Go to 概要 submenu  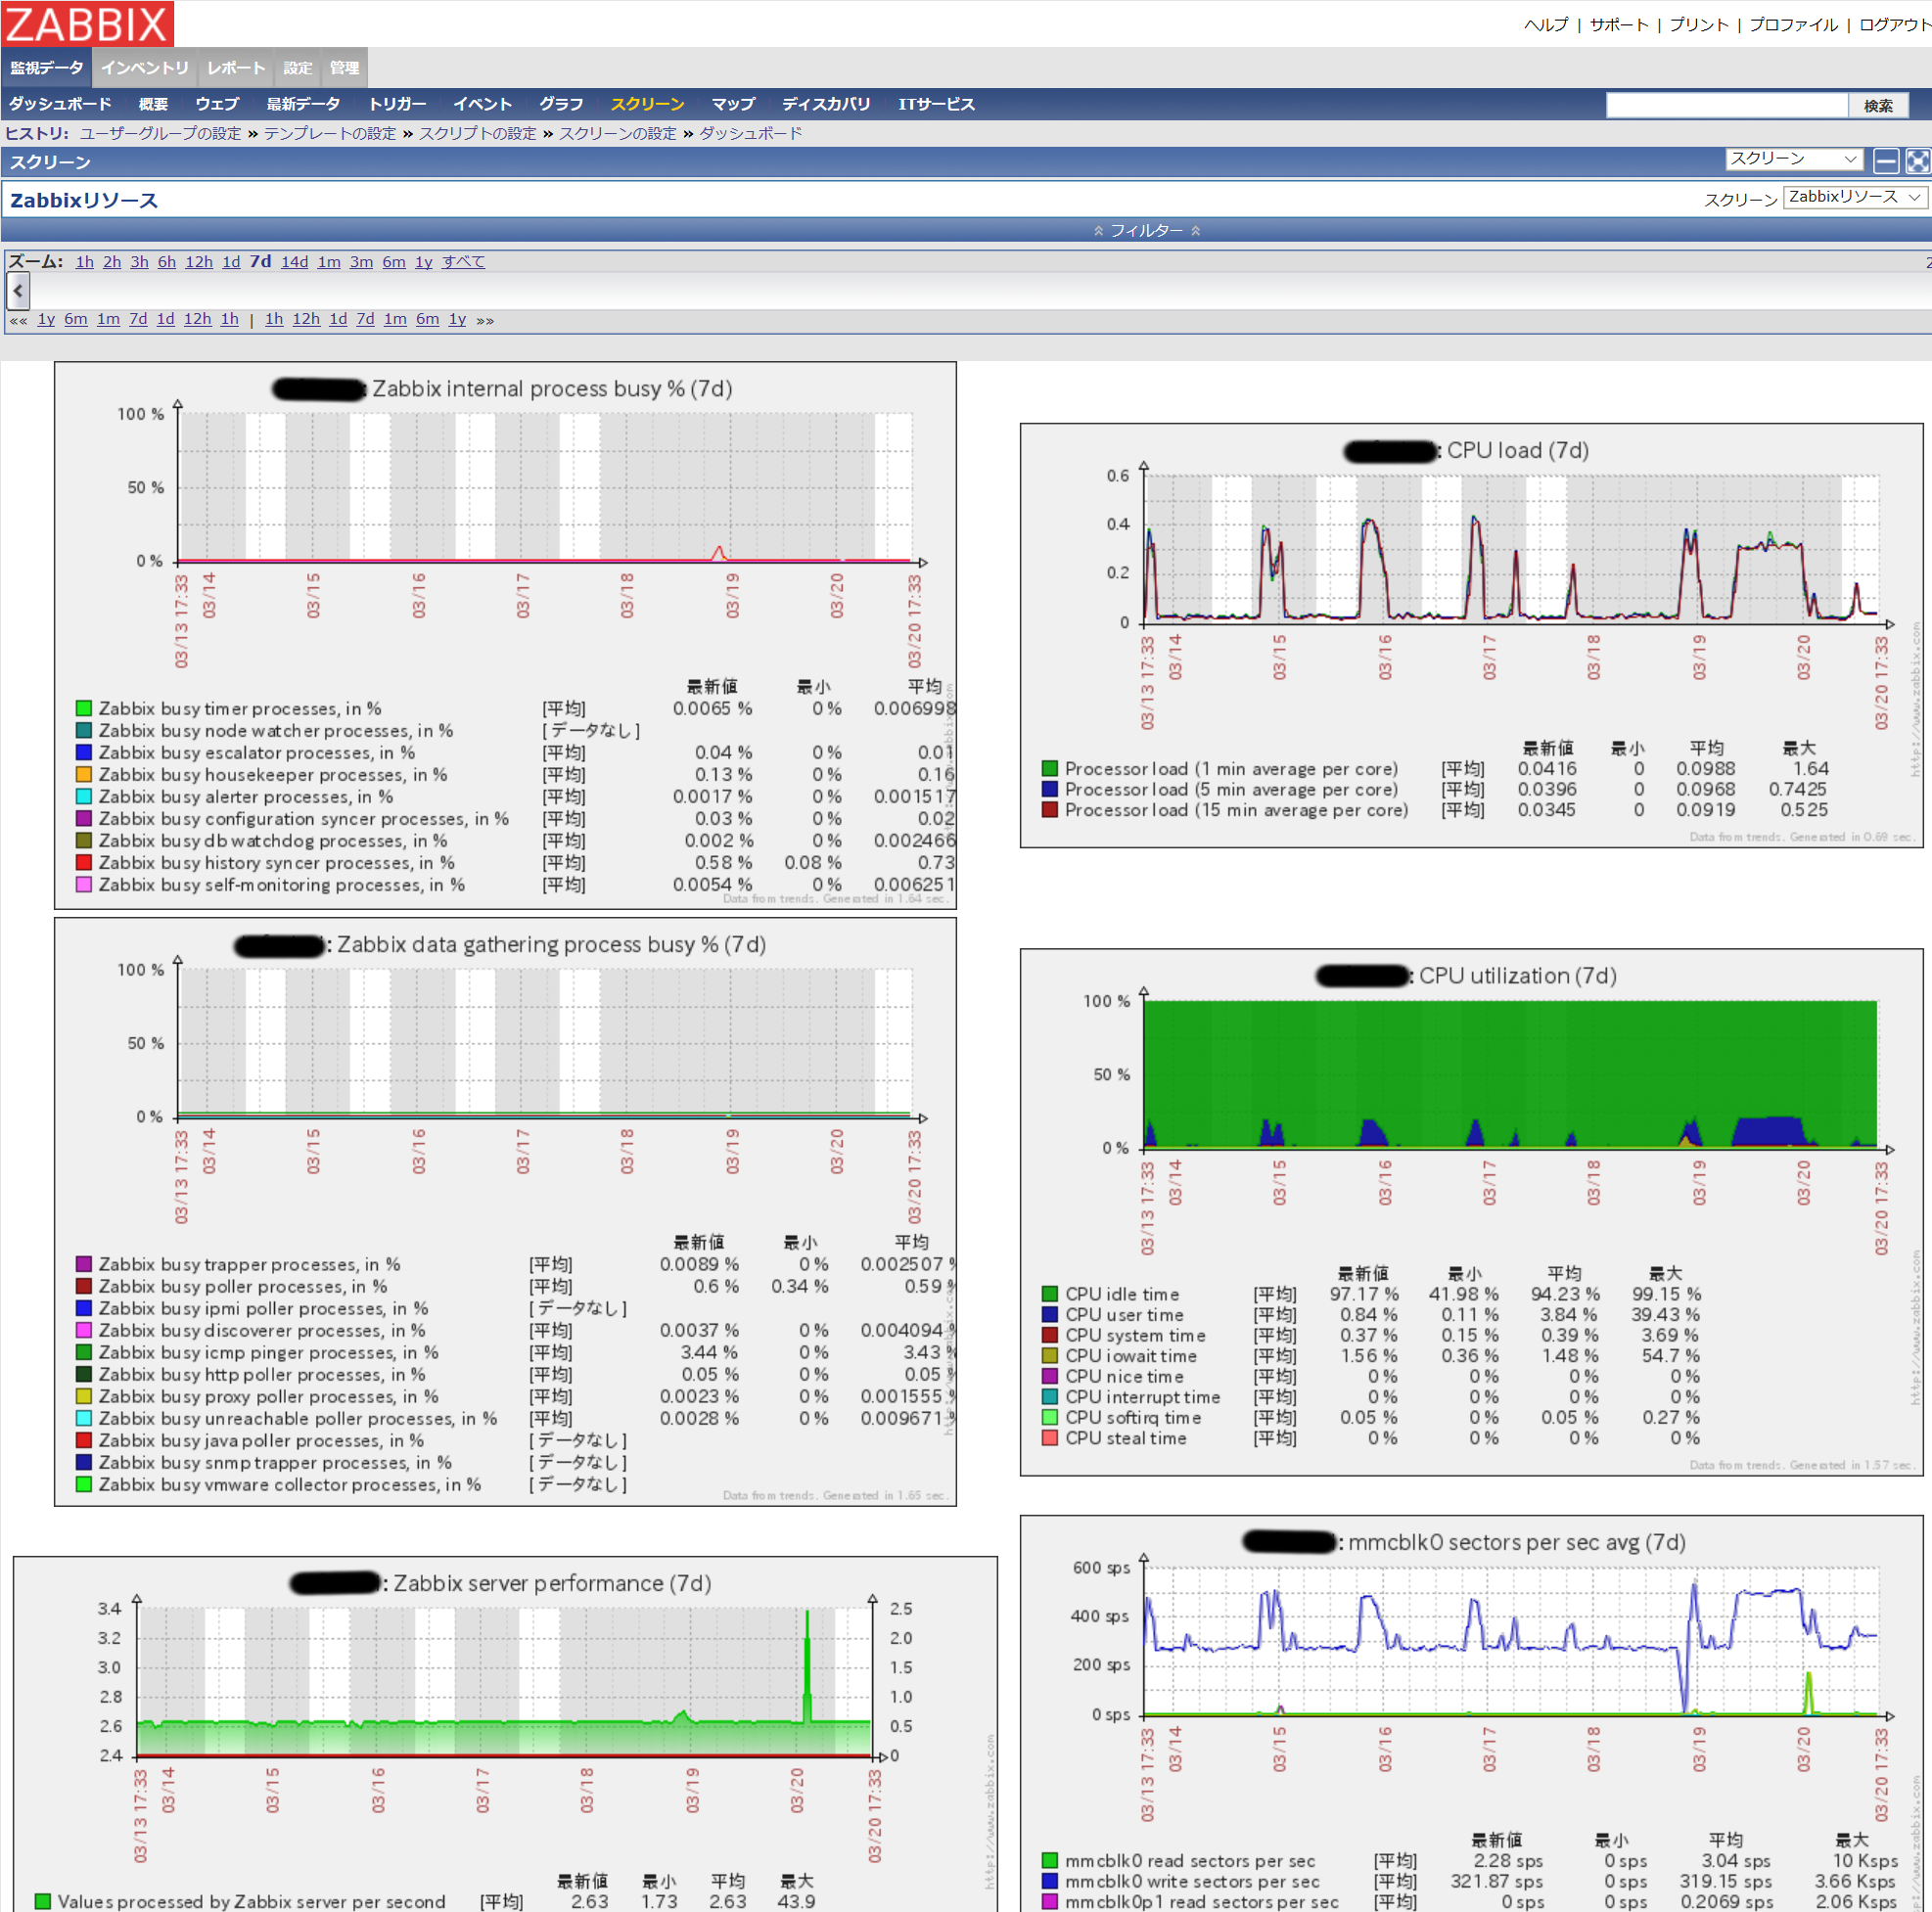153,104
